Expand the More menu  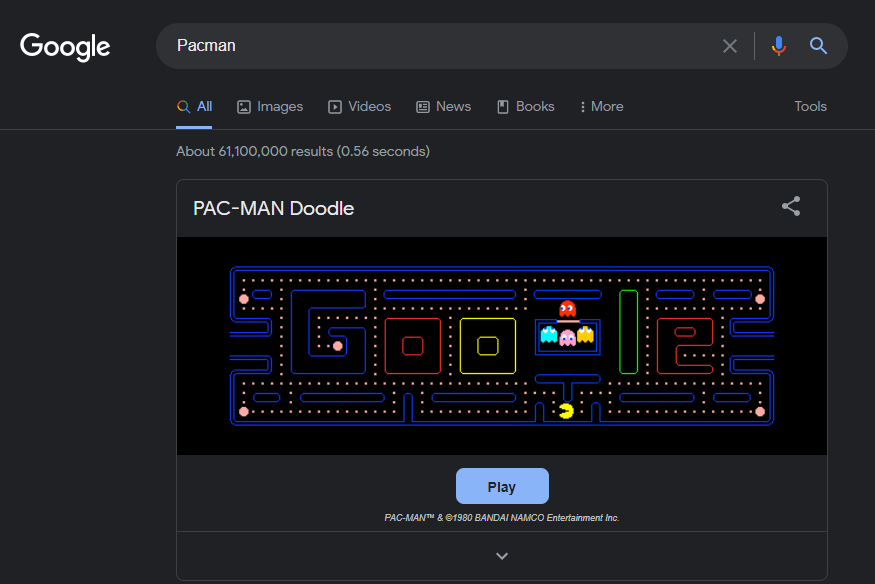tap(602, 107)
